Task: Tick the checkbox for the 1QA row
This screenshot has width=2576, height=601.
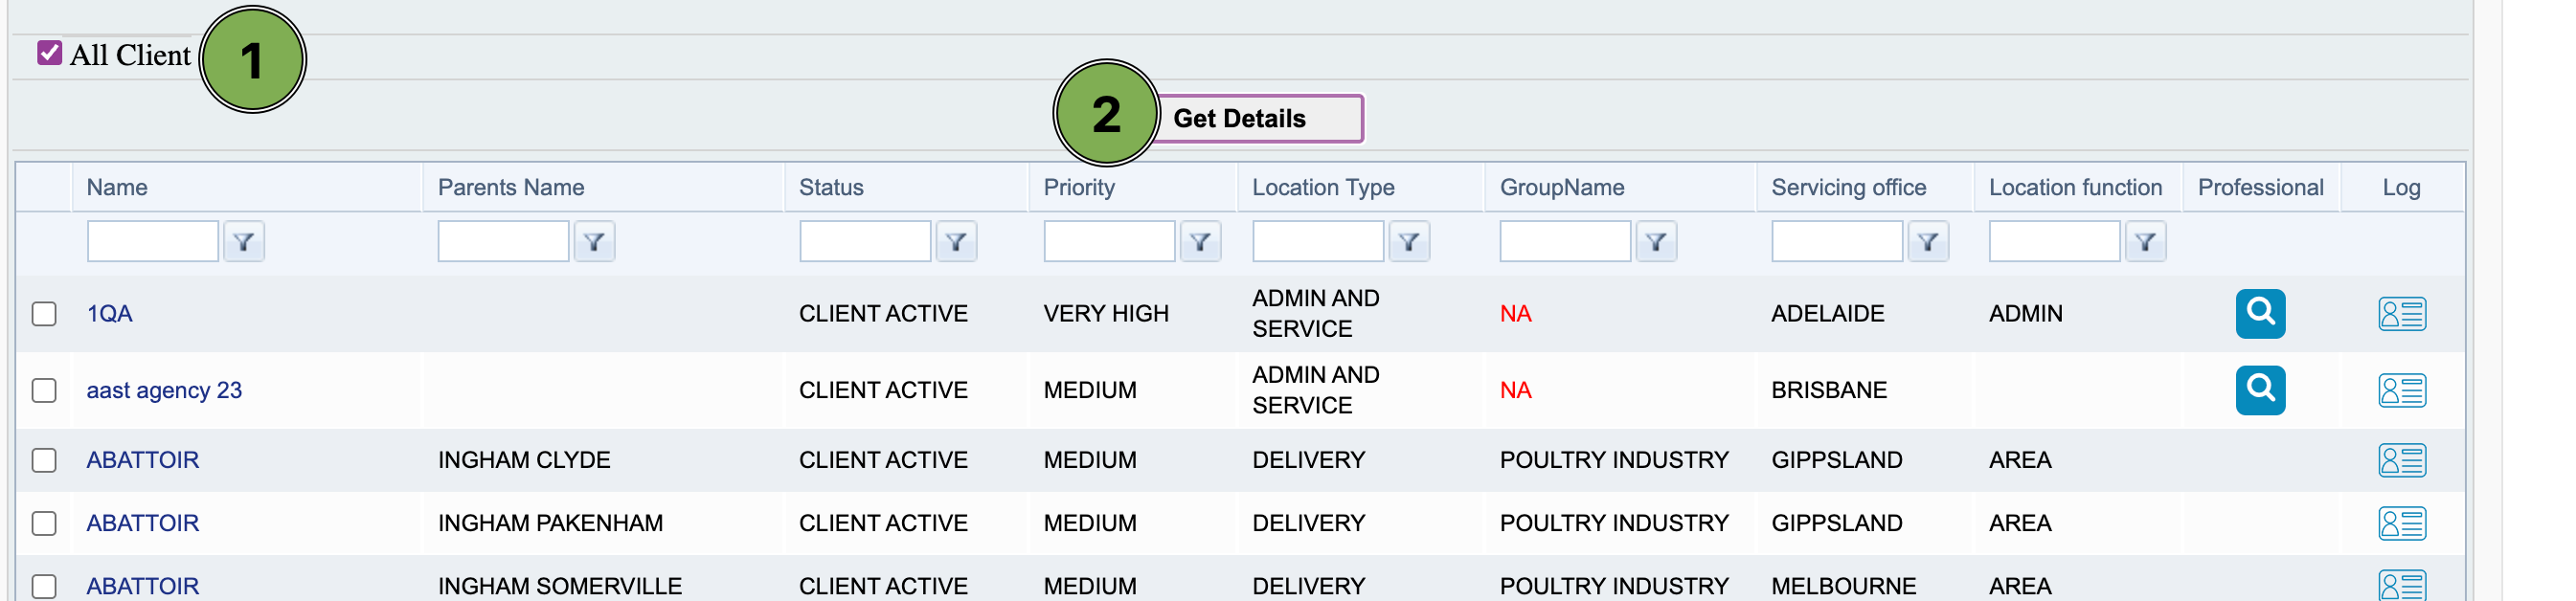Action: [x=44, y=314]
